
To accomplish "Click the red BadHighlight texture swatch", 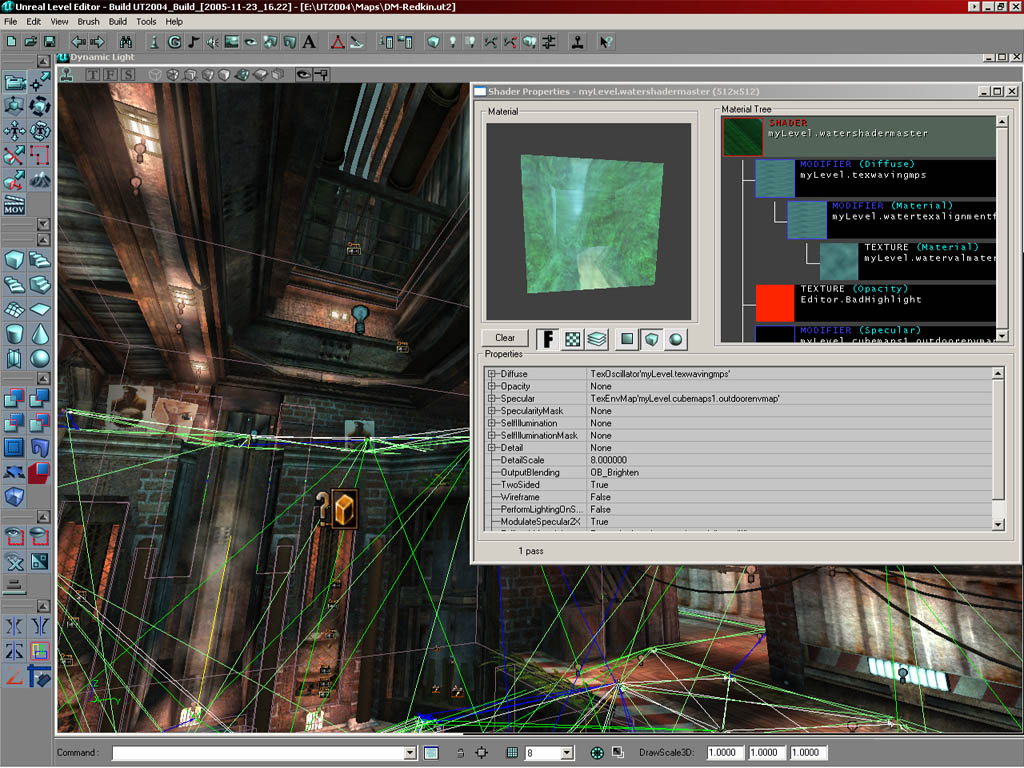I will 775,303.
